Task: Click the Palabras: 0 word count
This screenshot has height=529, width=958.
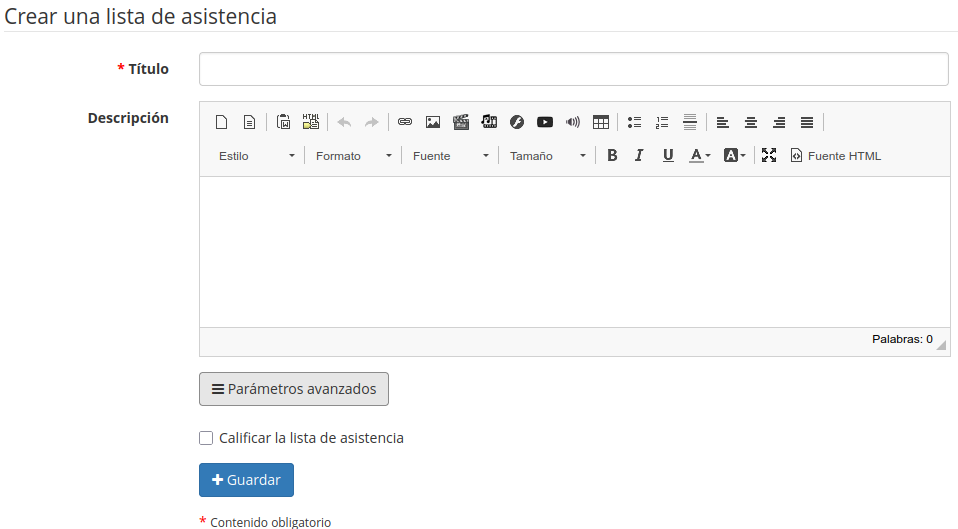Action: tap(902, 339)
